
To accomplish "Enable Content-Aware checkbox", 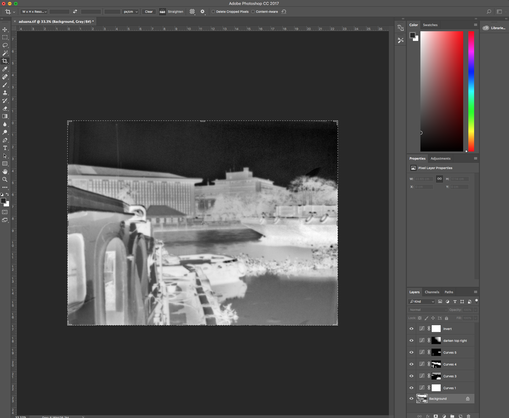I will 253,12.
